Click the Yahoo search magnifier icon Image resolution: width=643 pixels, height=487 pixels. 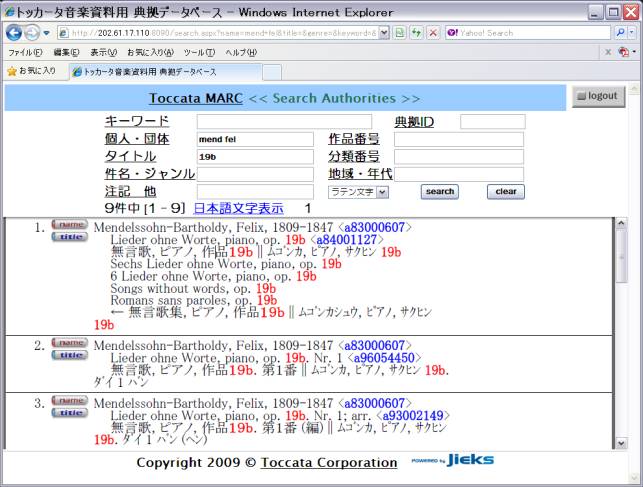tap(620, 33)
